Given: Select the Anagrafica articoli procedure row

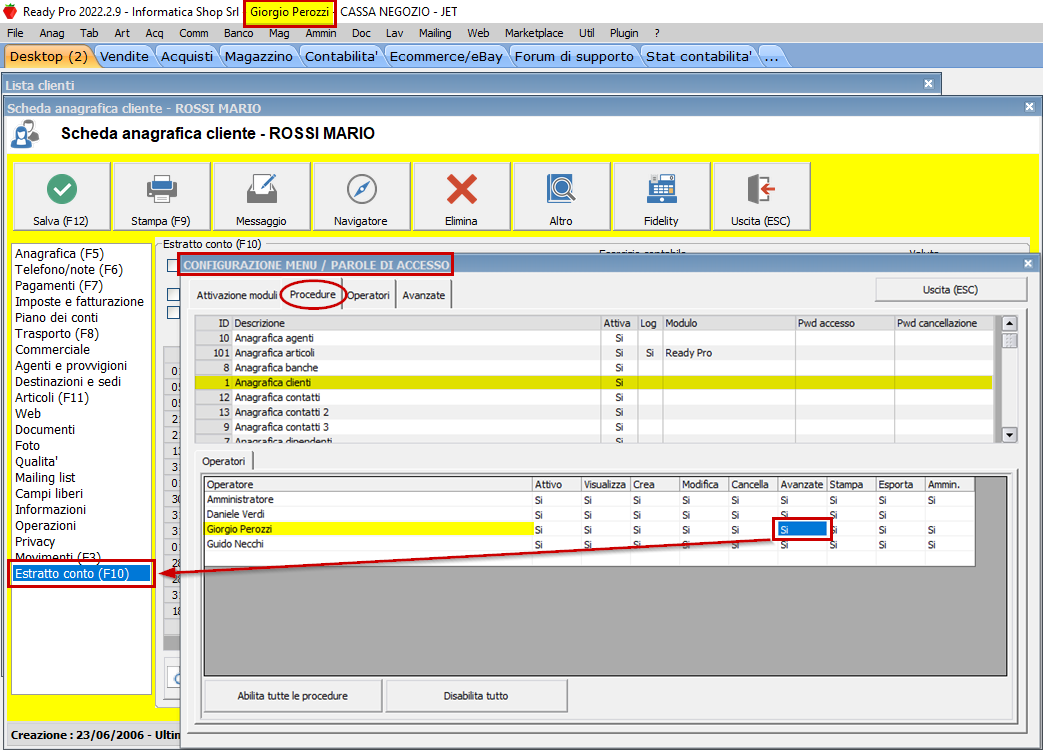Looking at the screenshot, I should coord(593,353).
